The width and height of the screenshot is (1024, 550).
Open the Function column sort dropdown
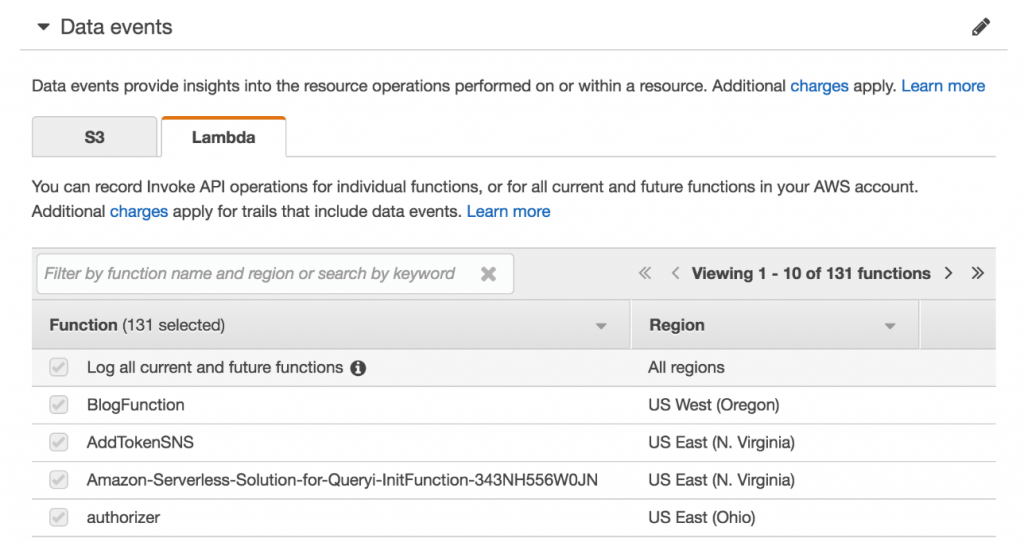tap(601, 326)
